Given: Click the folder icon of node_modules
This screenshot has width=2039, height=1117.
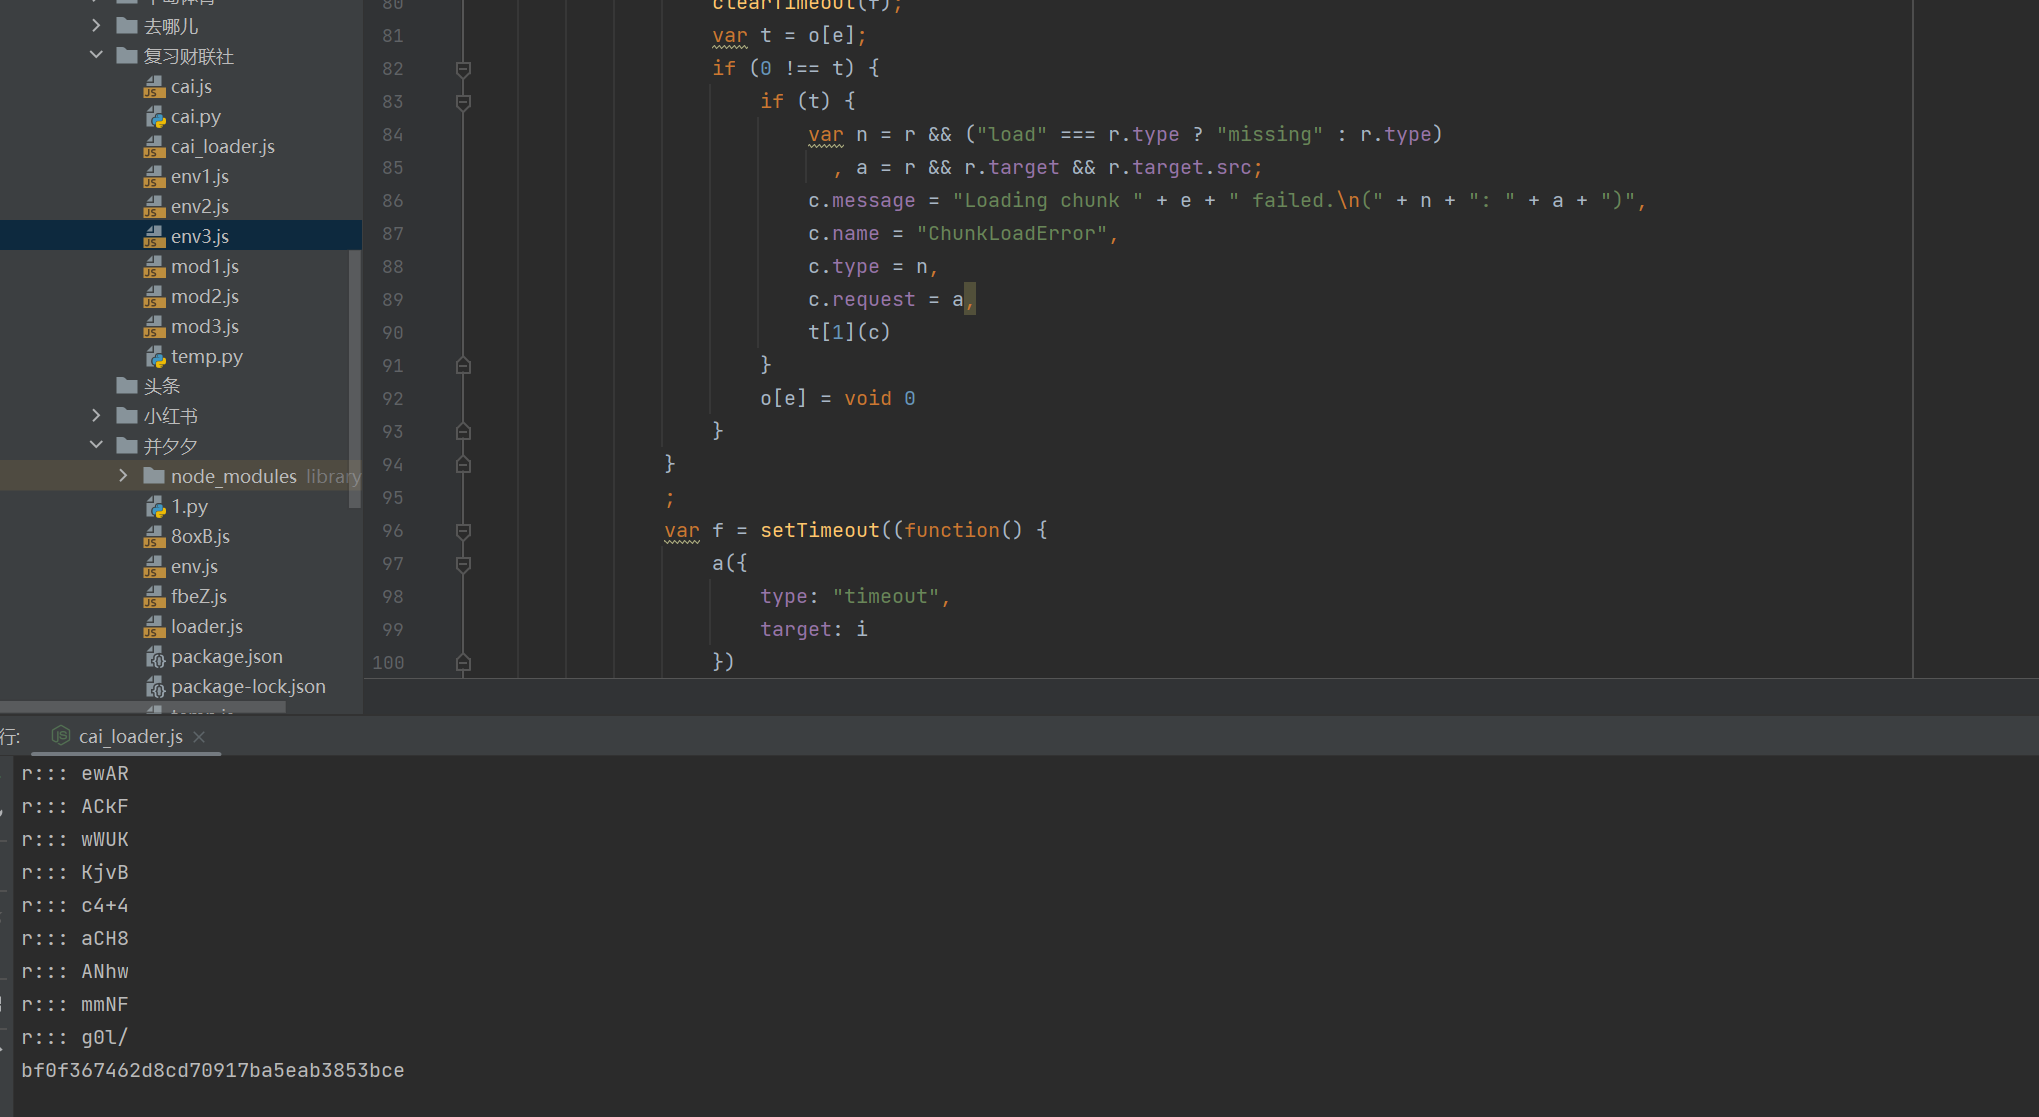Looking at the screenshot, I should pos(154,475).
